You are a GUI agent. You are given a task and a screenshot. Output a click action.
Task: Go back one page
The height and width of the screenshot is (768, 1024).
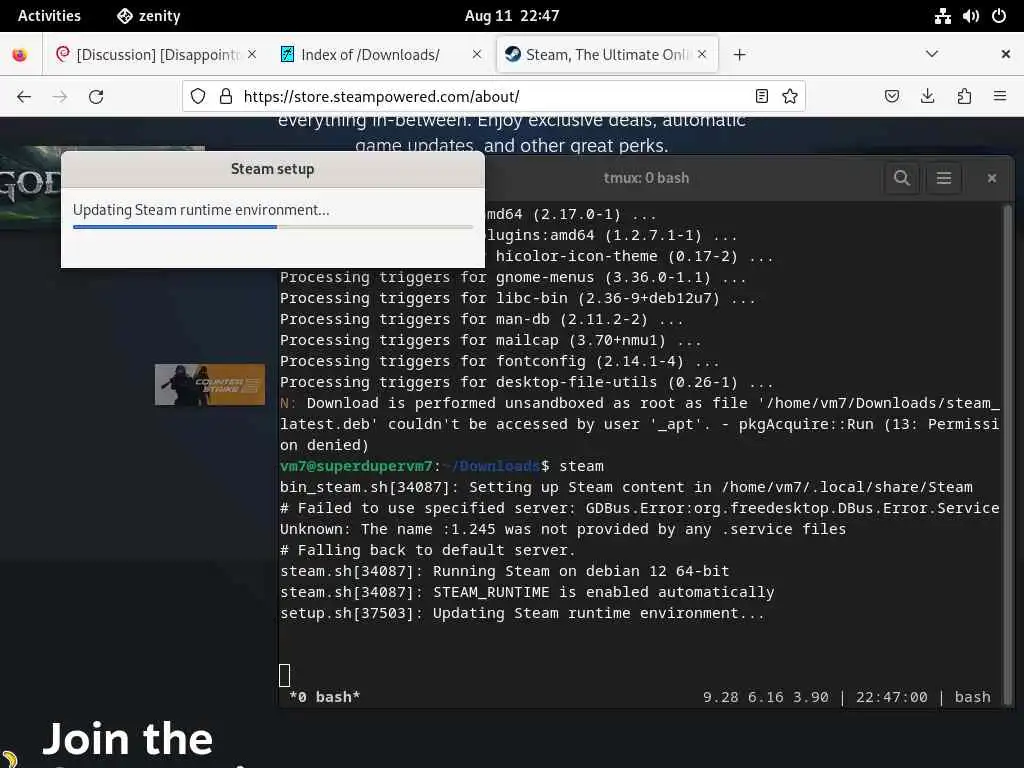click(24, 97)
